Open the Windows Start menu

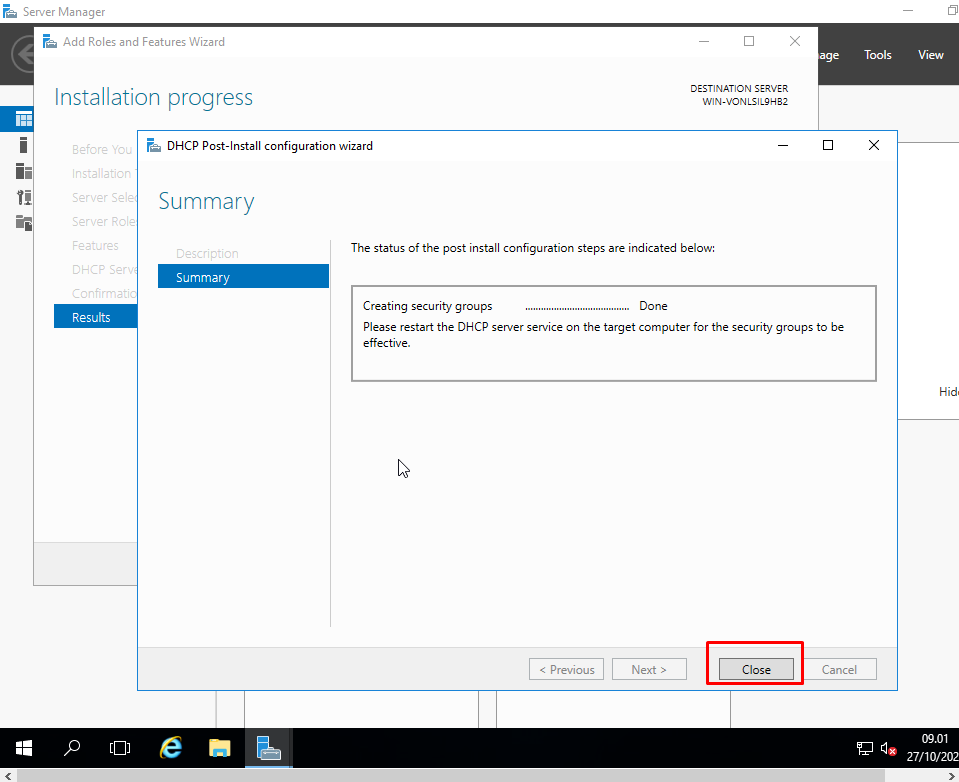24,748
